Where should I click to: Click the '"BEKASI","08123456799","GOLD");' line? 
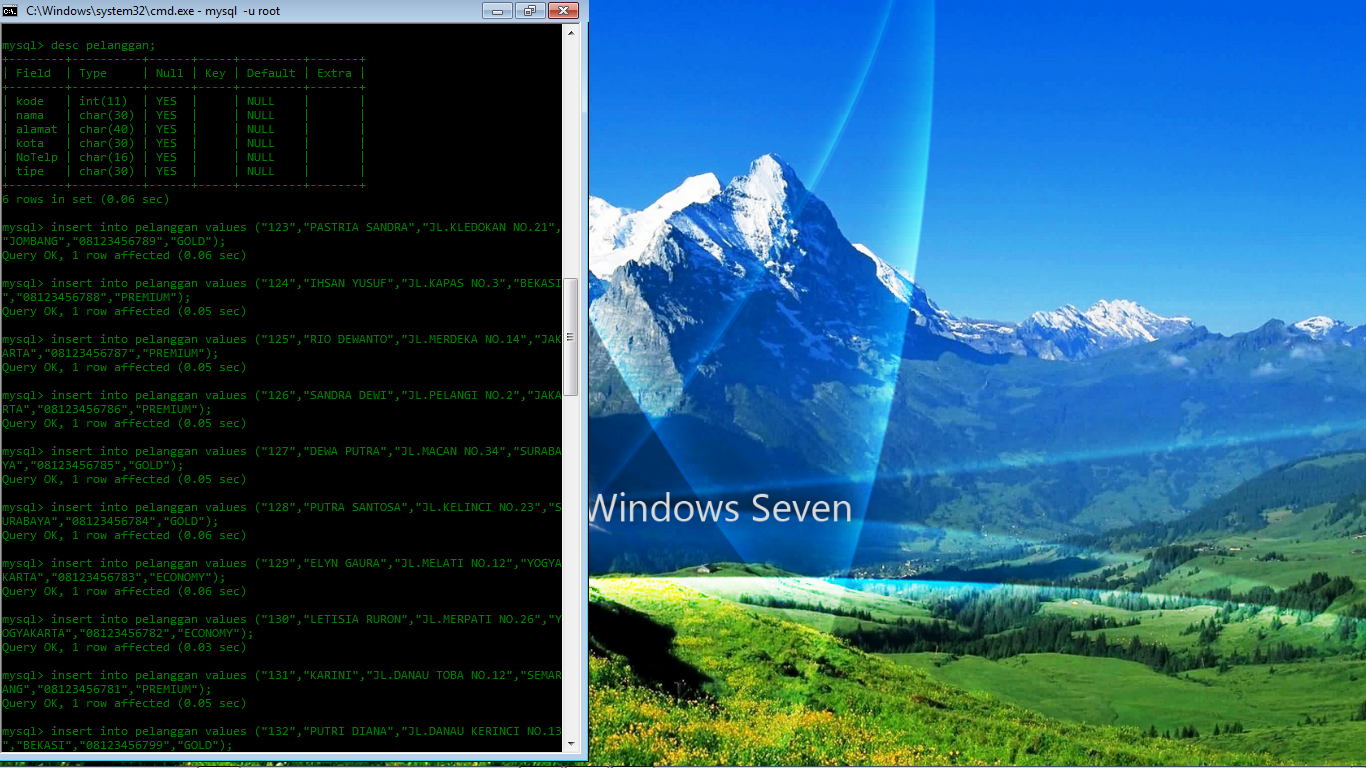point(117,745)
